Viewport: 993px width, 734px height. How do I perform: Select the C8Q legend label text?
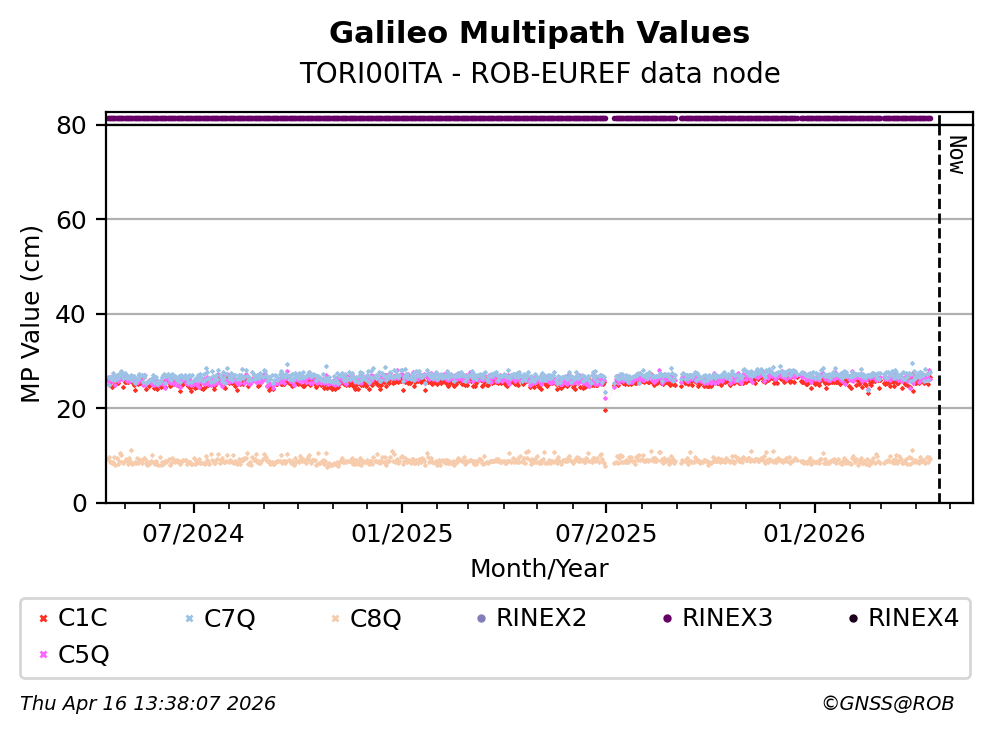(x=376, y=619)
